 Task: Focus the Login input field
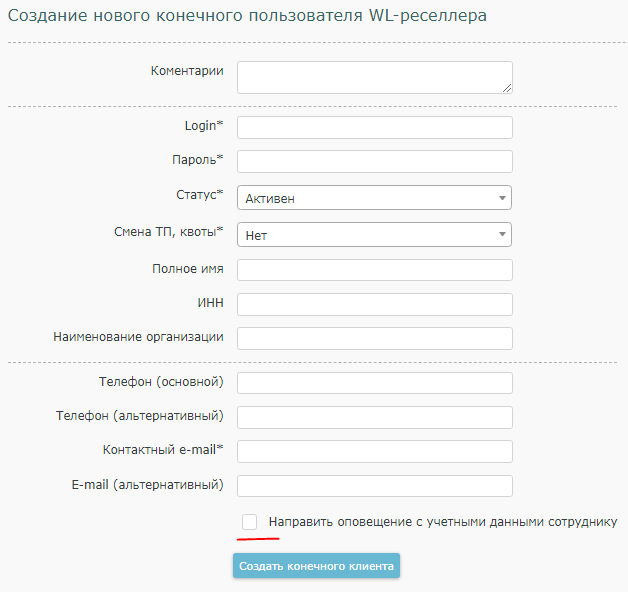[x=374, y=127]
